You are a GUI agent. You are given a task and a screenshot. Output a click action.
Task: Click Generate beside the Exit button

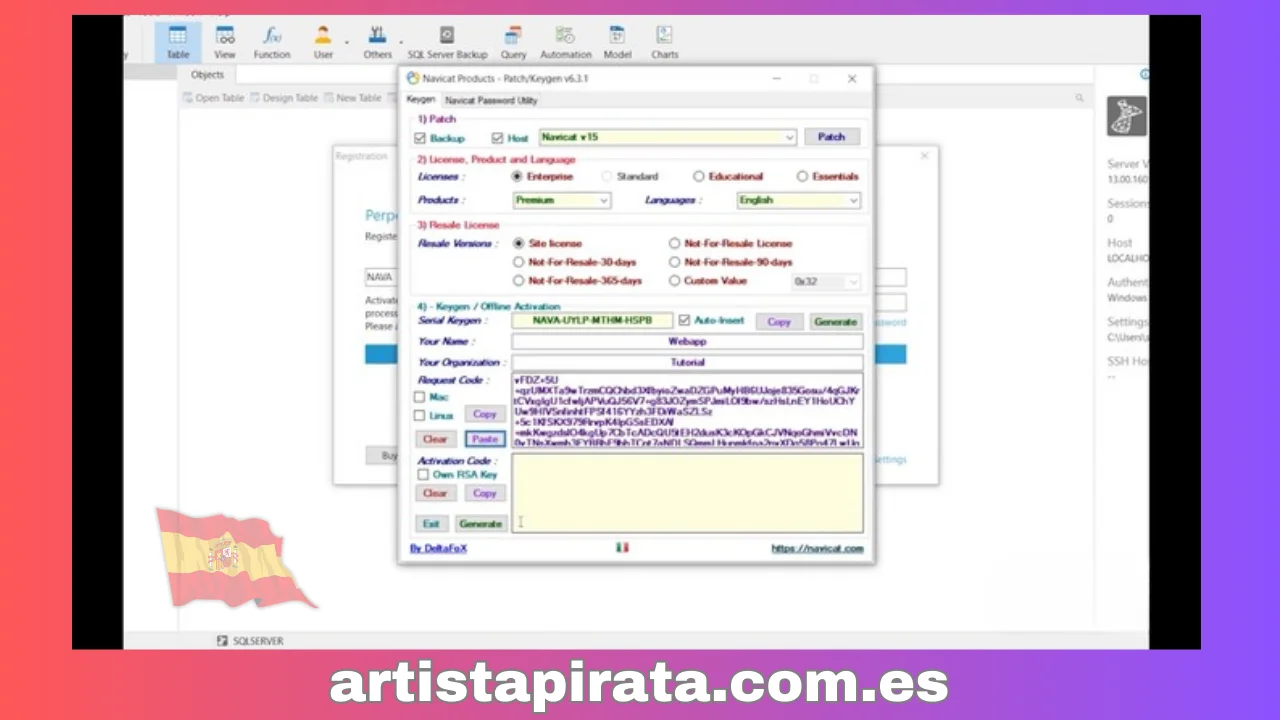[480, 524]
